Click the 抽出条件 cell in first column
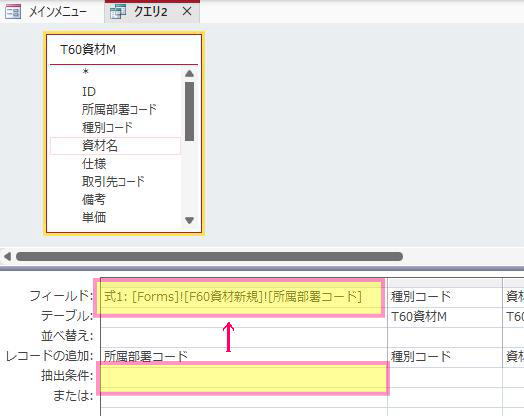Image resolution: width=524 pixels, height=416 pixels. tap(244, 377)
